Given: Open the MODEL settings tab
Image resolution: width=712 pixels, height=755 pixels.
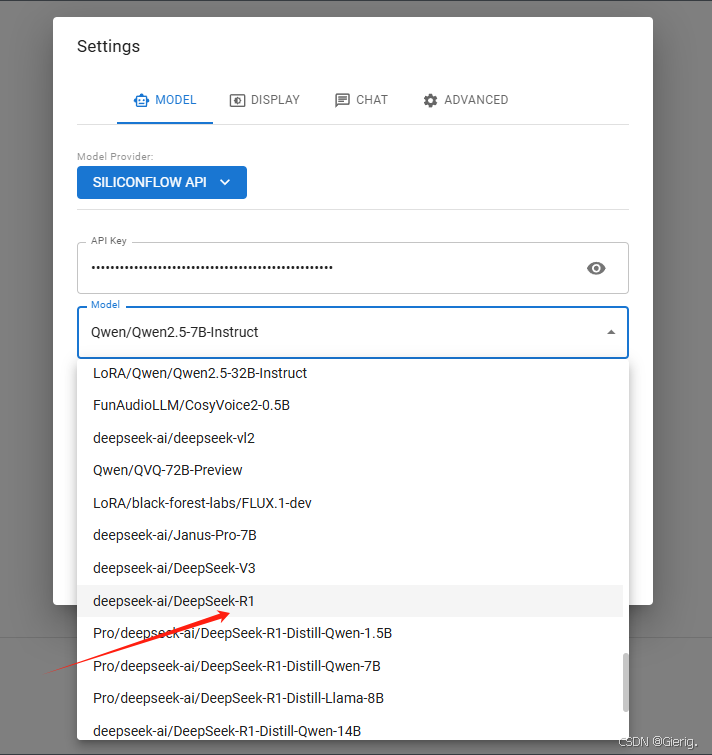Looking at the screenshot, I should pos(165,100).
